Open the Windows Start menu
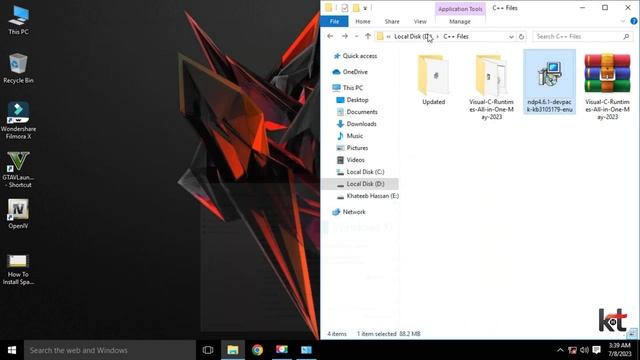This screenshot has height=360, width=640. click(x=12, y=350)
